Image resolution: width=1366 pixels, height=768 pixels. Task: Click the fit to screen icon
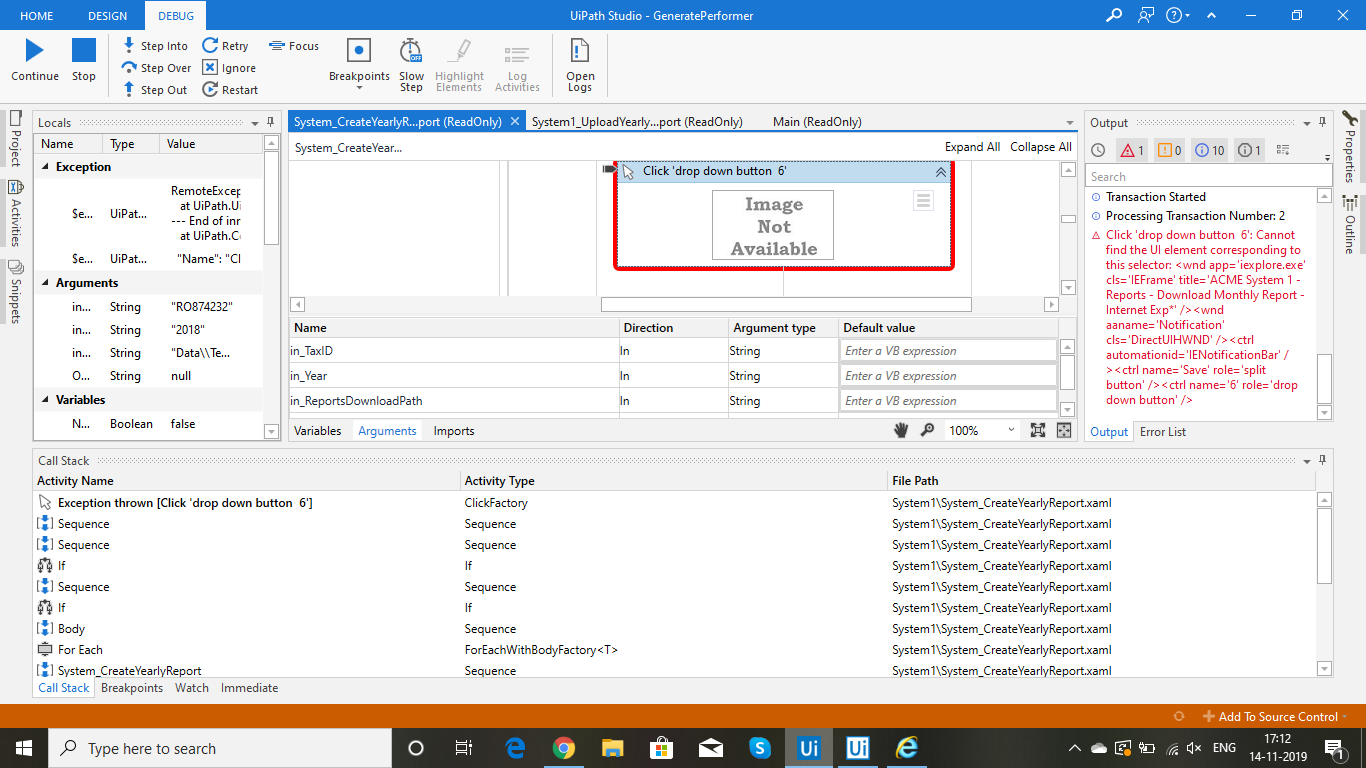[1038, 430]
